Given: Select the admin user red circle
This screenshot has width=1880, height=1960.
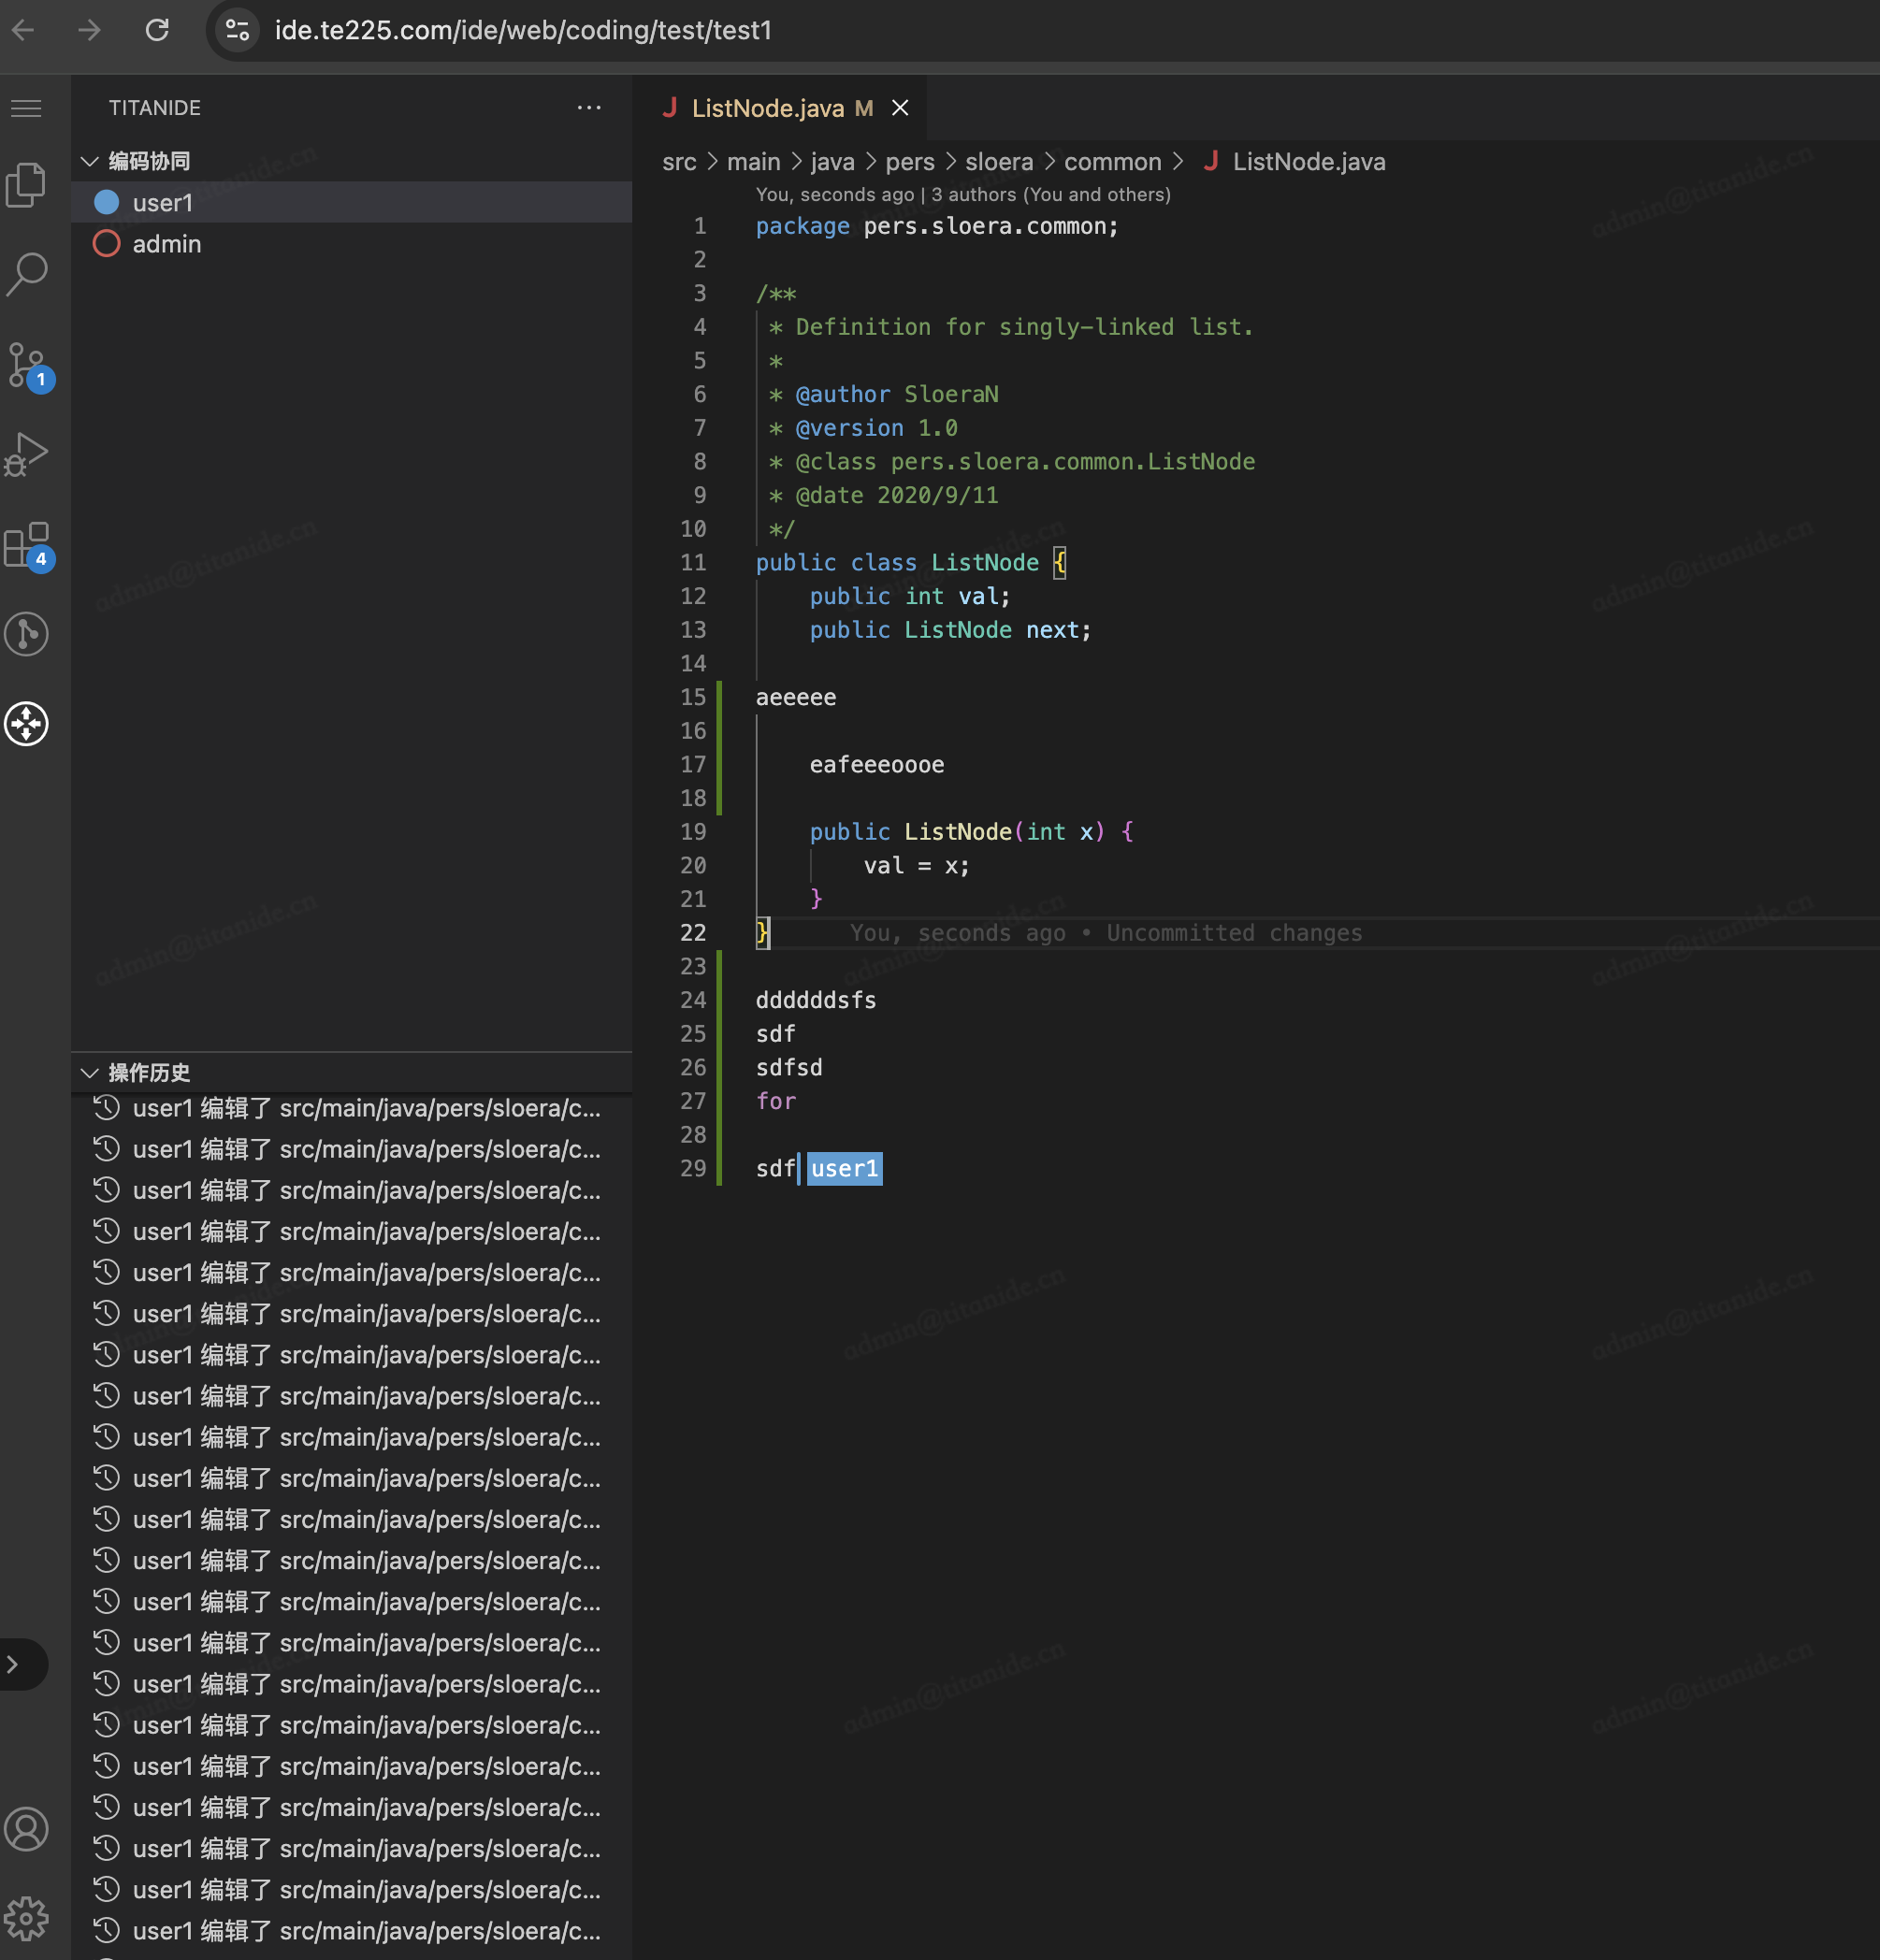Looking at the screenshot, I should click(x=107, y=244).
